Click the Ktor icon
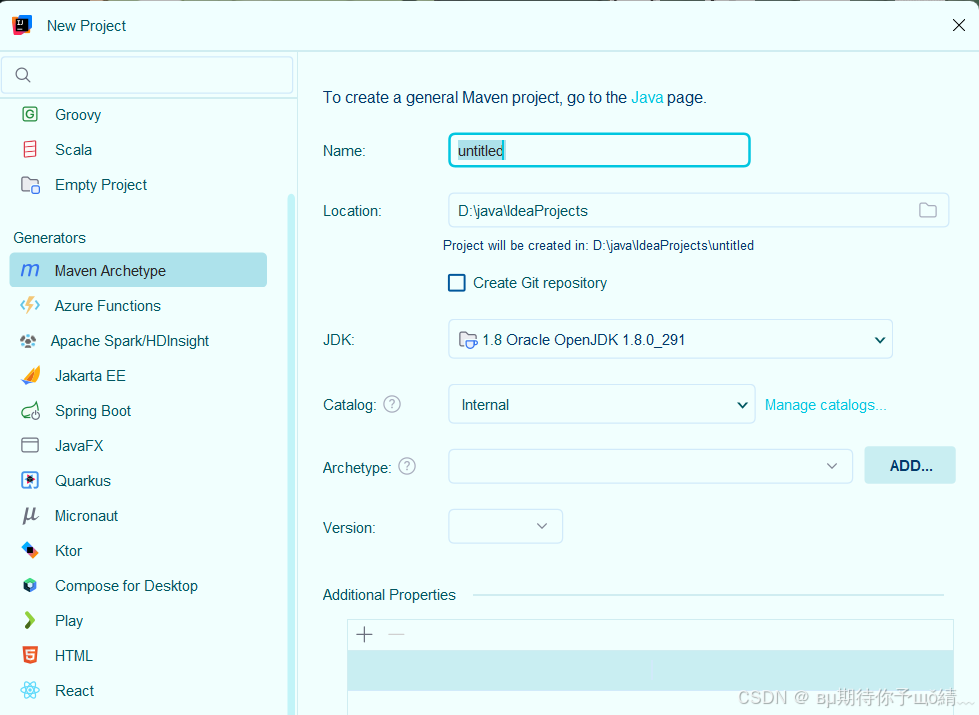This screenshot has height=715, width=979. 30,550
